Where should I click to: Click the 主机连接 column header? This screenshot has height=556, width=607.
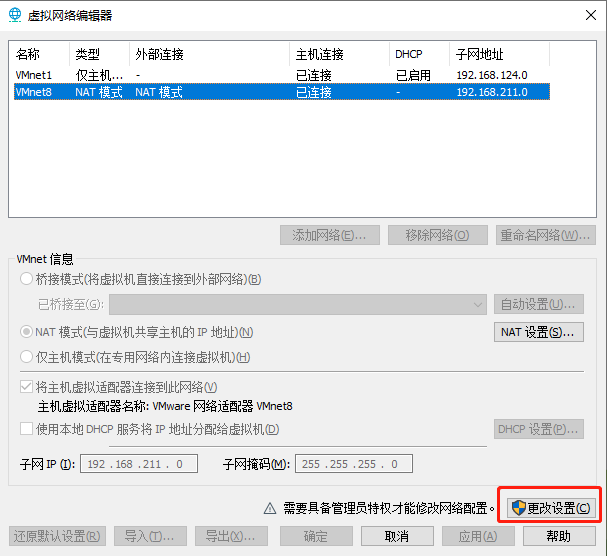pos(340,54)
